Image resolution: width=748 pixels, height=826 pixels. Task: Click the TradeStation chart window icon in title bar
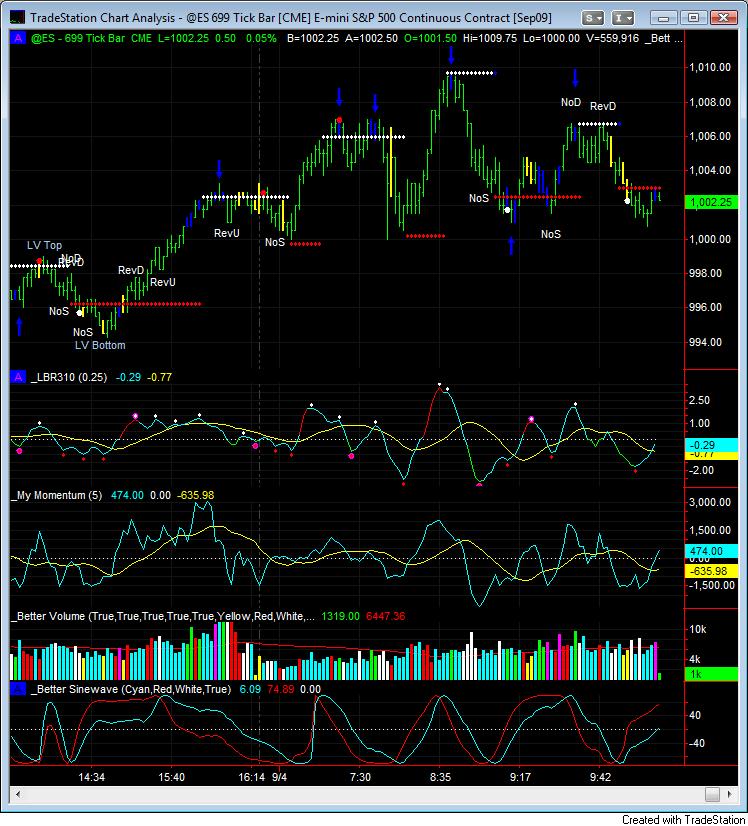point(17,17)
